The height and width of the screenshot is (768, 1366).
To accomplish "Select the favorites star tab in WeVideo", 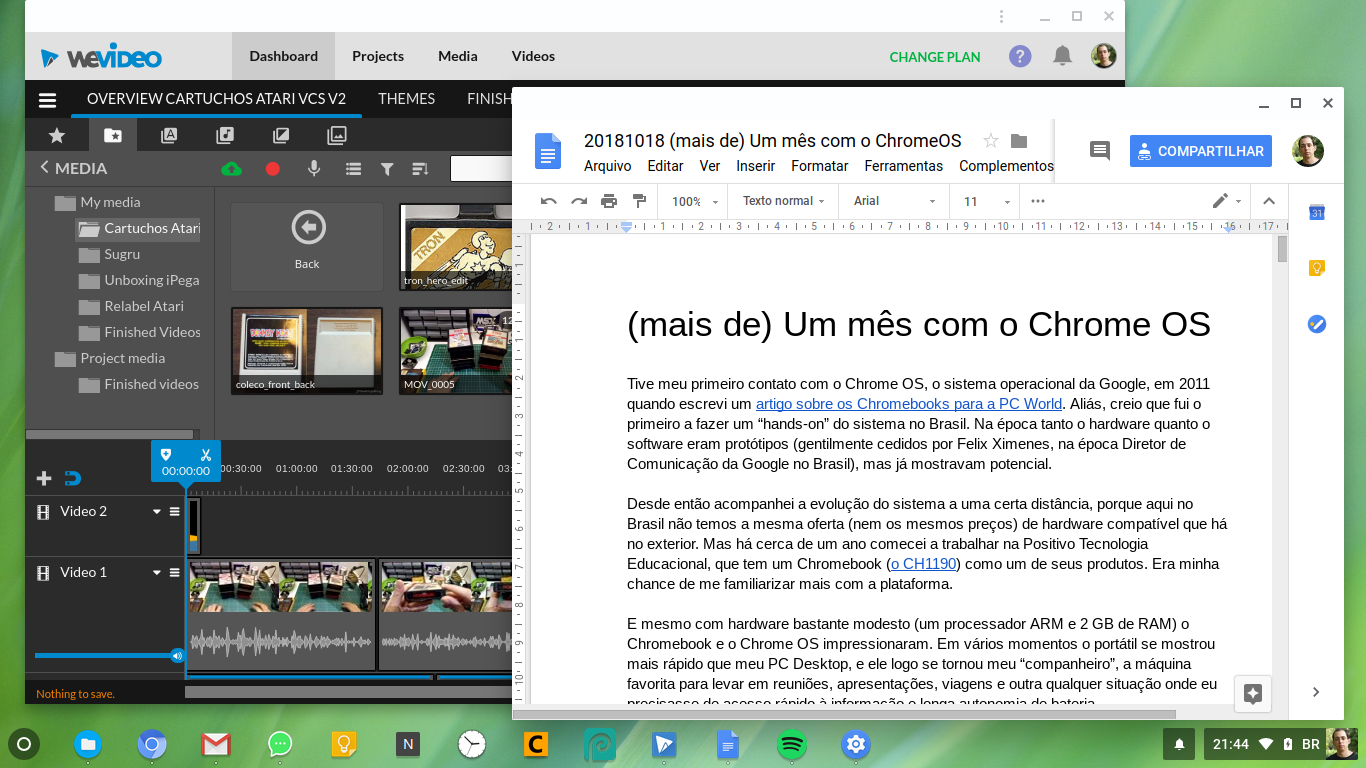I will pos(57,135).
